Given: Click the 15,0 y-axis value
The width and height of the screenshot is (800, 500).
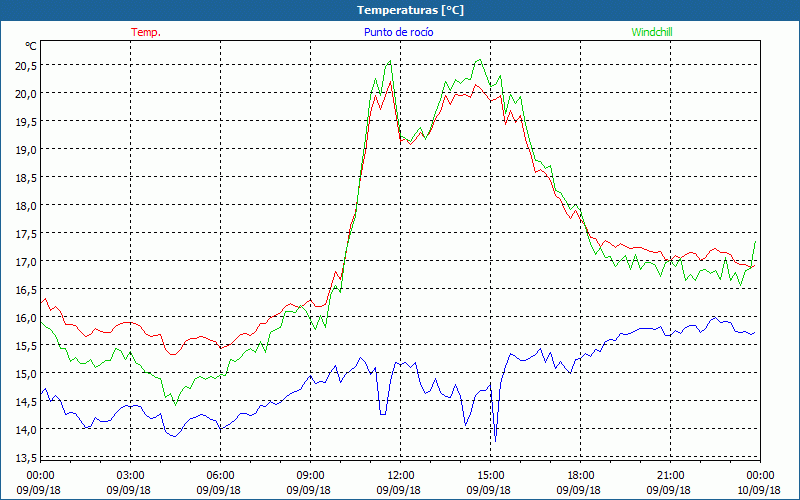Looking at the screenshot, I should point(27,373).
